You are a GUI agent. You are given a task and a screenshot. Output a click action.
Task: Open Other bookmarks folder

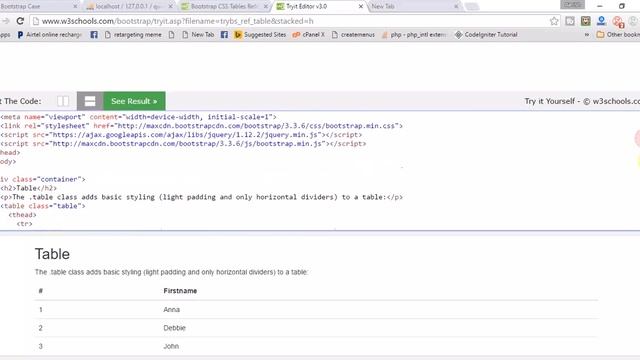(x=618, y=35)
